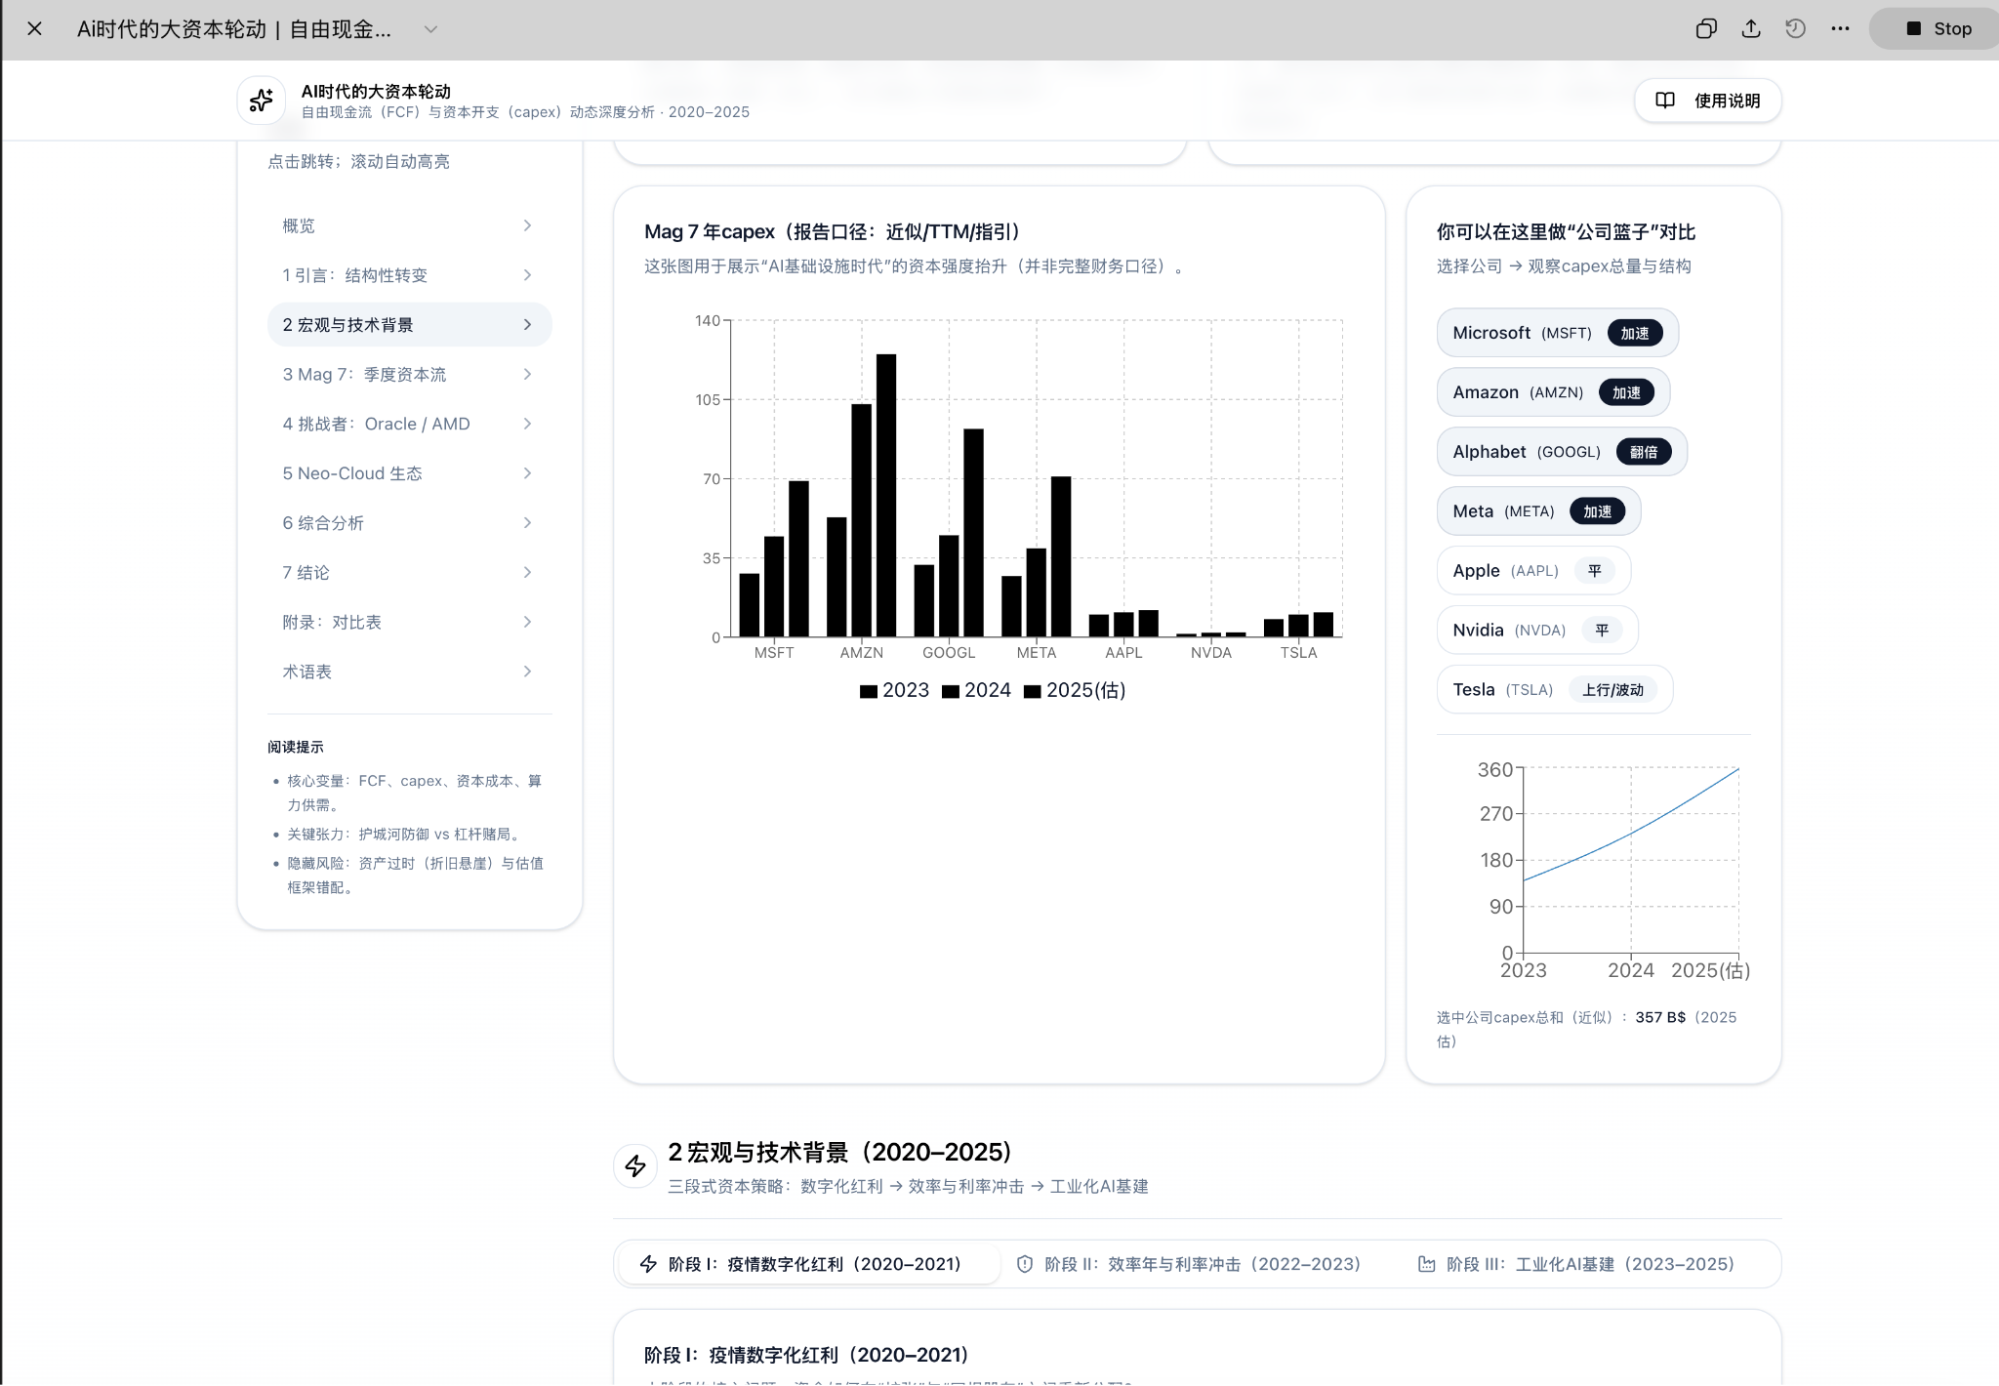Expand the '3 Mag 7：季度资本流' section chevron

pyautogui.click(x=527, y=374)
